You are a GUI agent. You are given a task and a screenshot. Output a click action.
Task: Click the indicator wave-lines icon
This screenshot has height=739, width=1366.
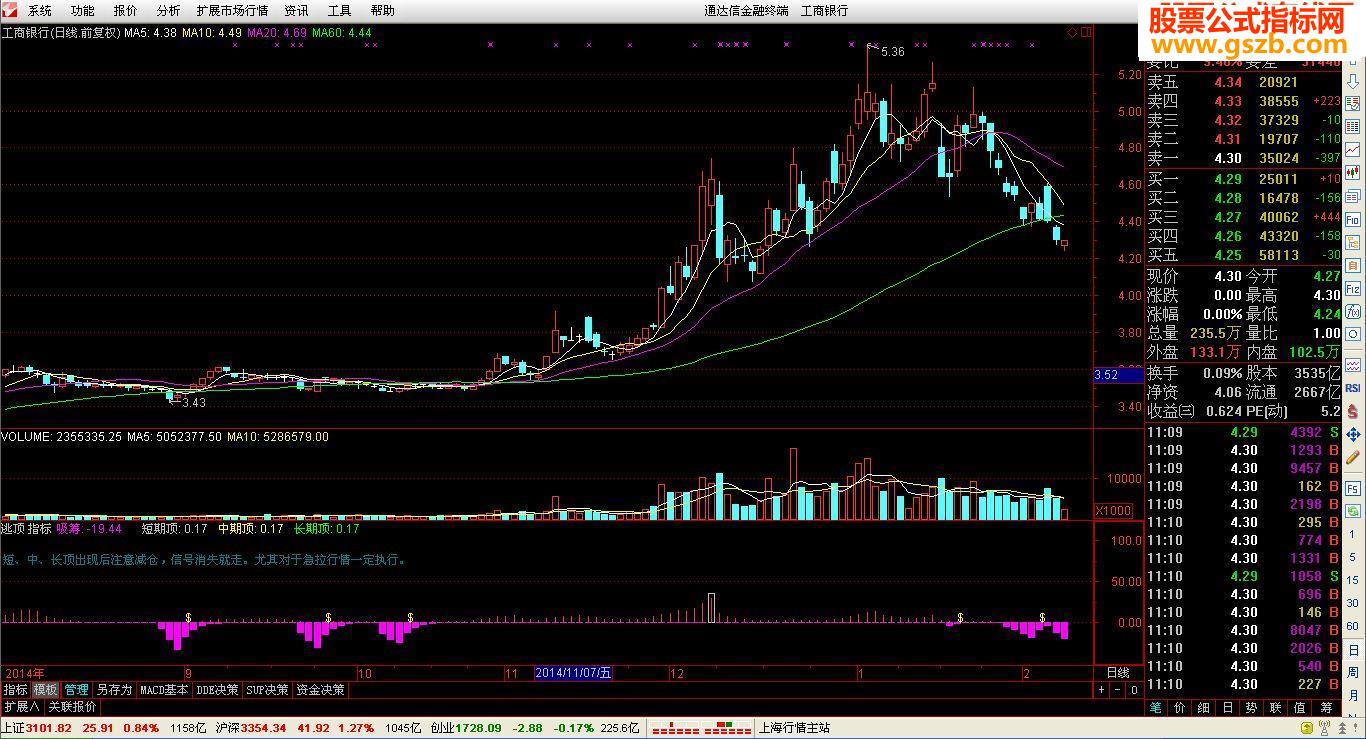pyautogui.click(x=1353, y=364)
